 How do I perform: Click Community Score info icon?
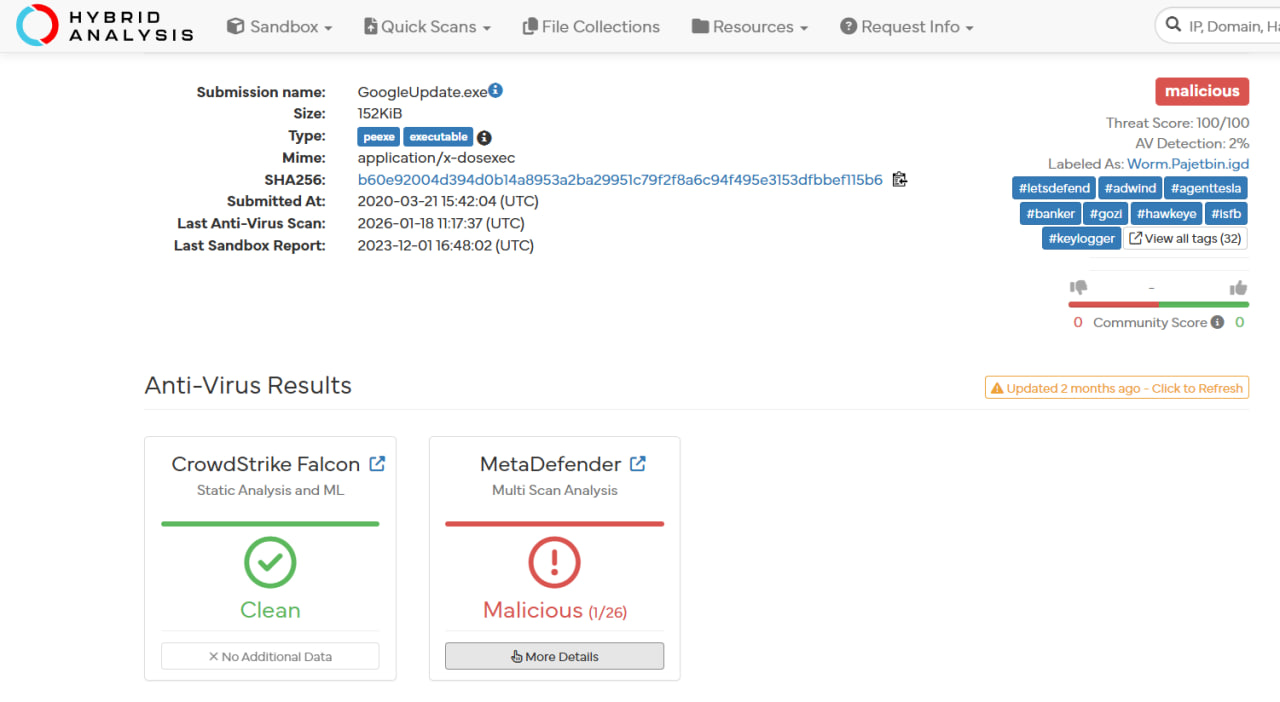pyautogui.click(x=1217, y=322)
